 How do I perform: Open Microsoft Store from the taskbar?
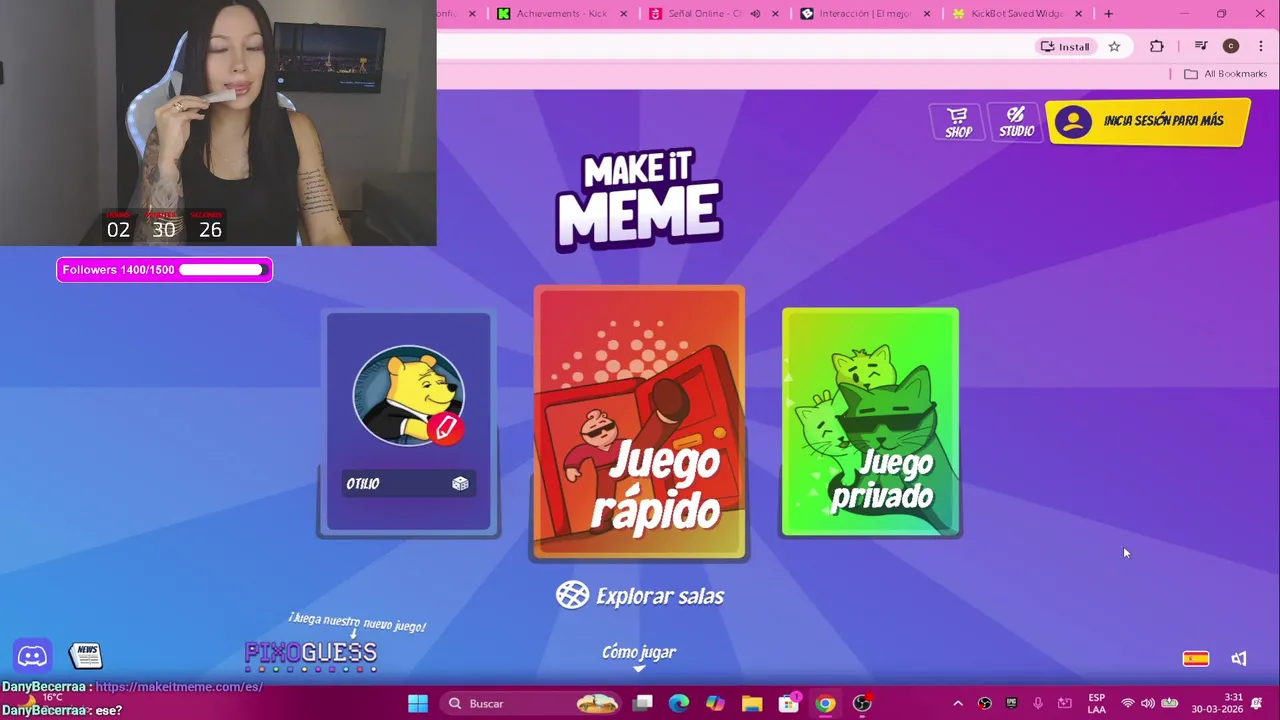(789, 703)
